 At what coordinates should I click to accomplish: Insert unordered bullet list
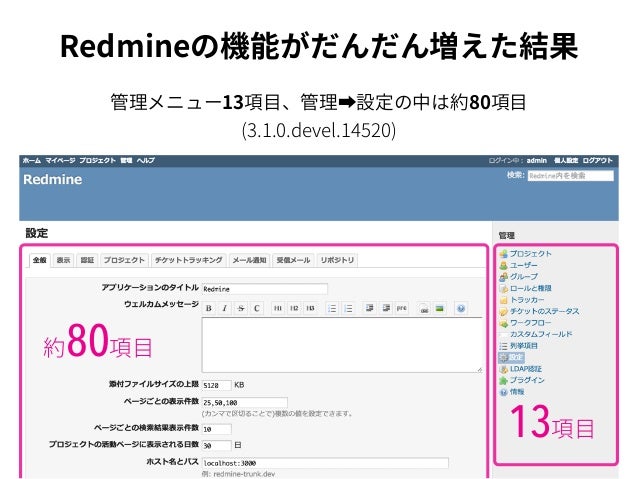(332, 308)
